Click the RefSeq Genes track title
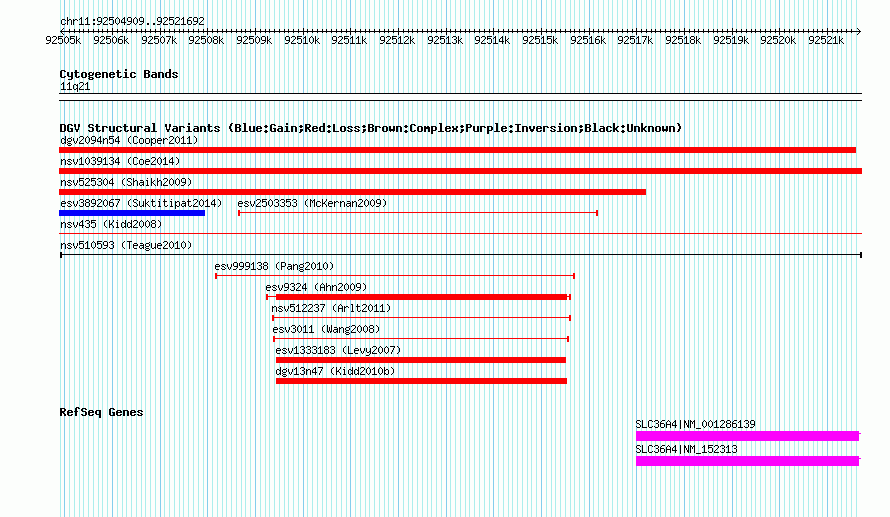The image size is (890, 517). point(101,412)
